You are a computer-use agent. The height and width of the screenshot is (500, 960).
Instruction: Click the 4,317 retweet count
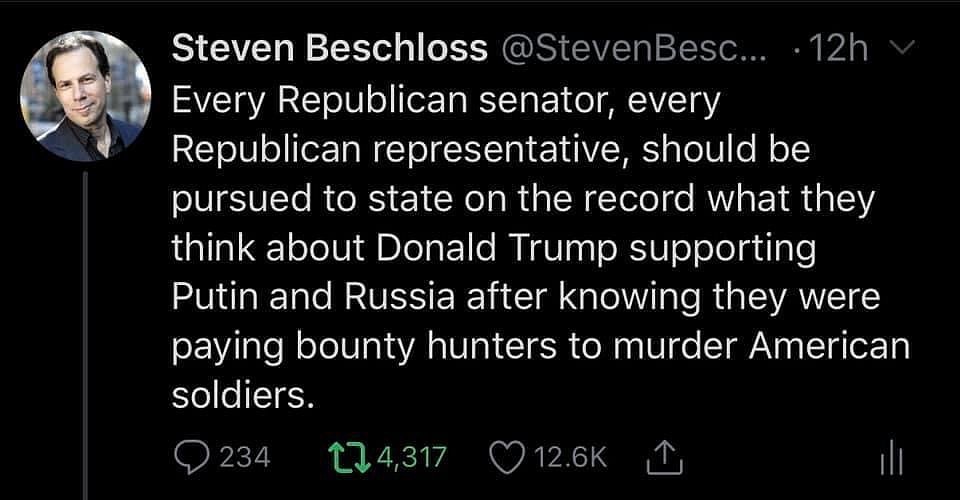412,457
